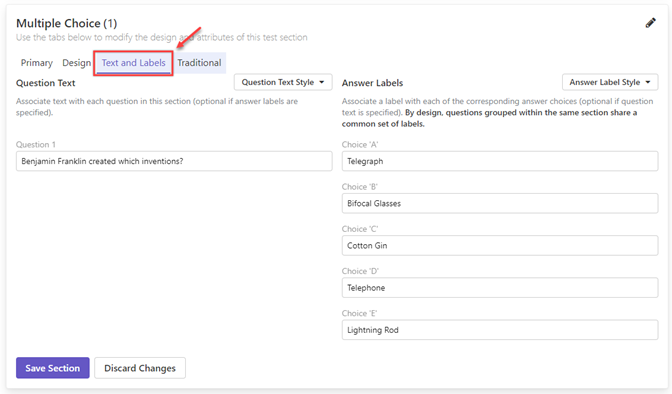This screenshot has width=672, height=394.
Task: Edit Choice 'B' field with Bifocal Glasses
Action: [500, 203]
